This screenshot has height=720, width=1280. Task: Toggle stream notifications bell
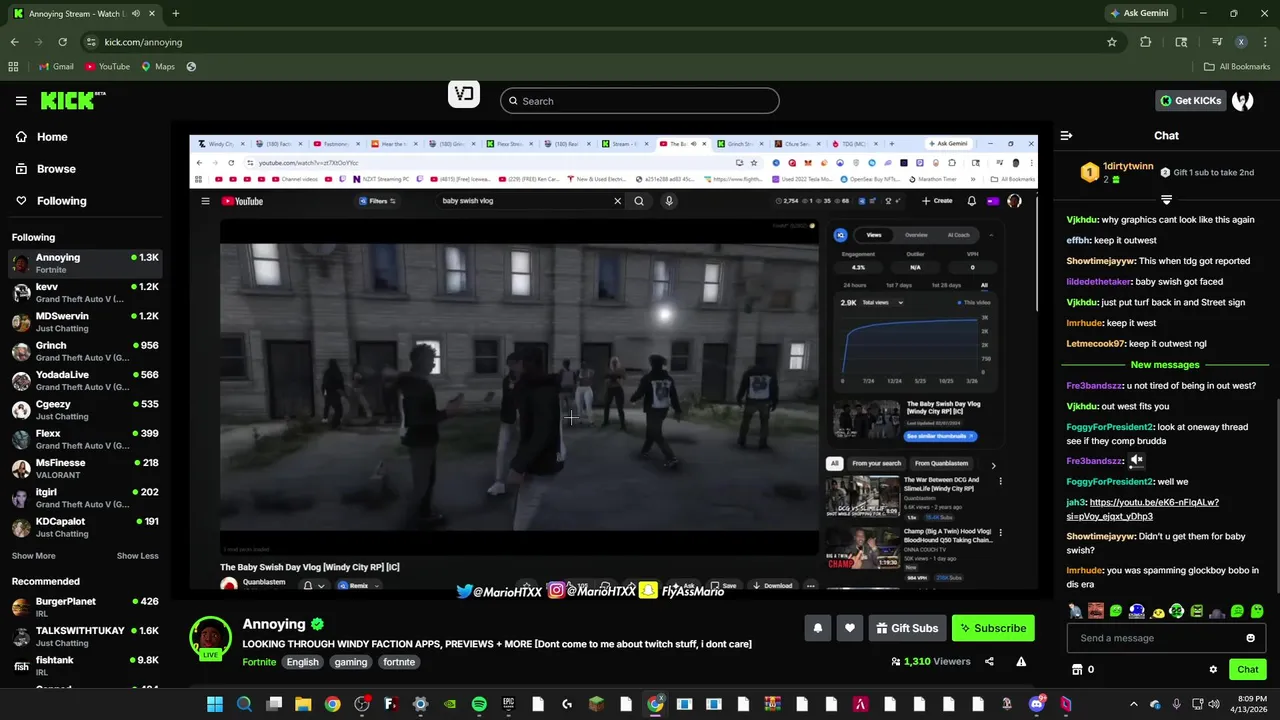point(817,628)
